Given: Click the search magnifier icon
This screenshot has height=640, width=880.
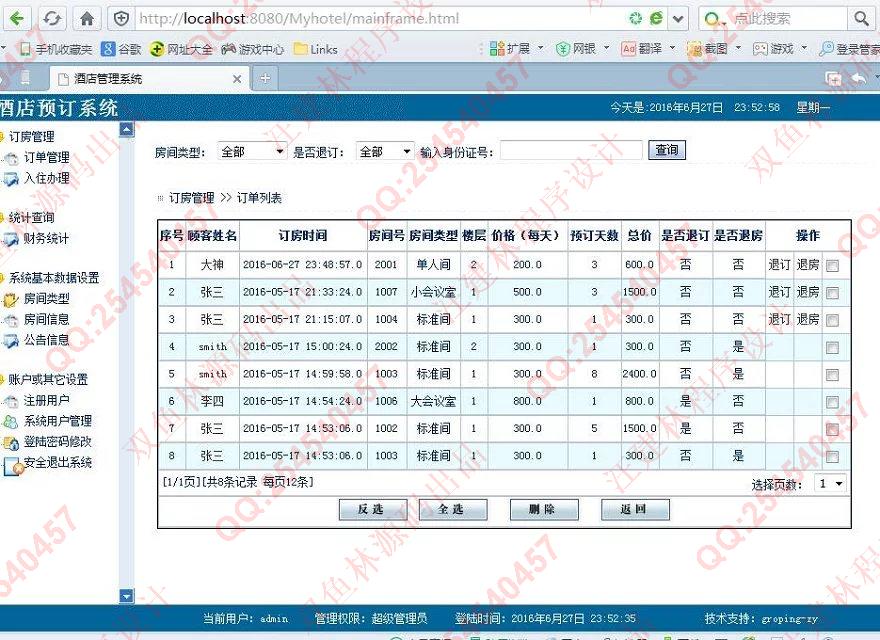Looking at the screenshot, I should pyautogui.click(x=861, y=18).
